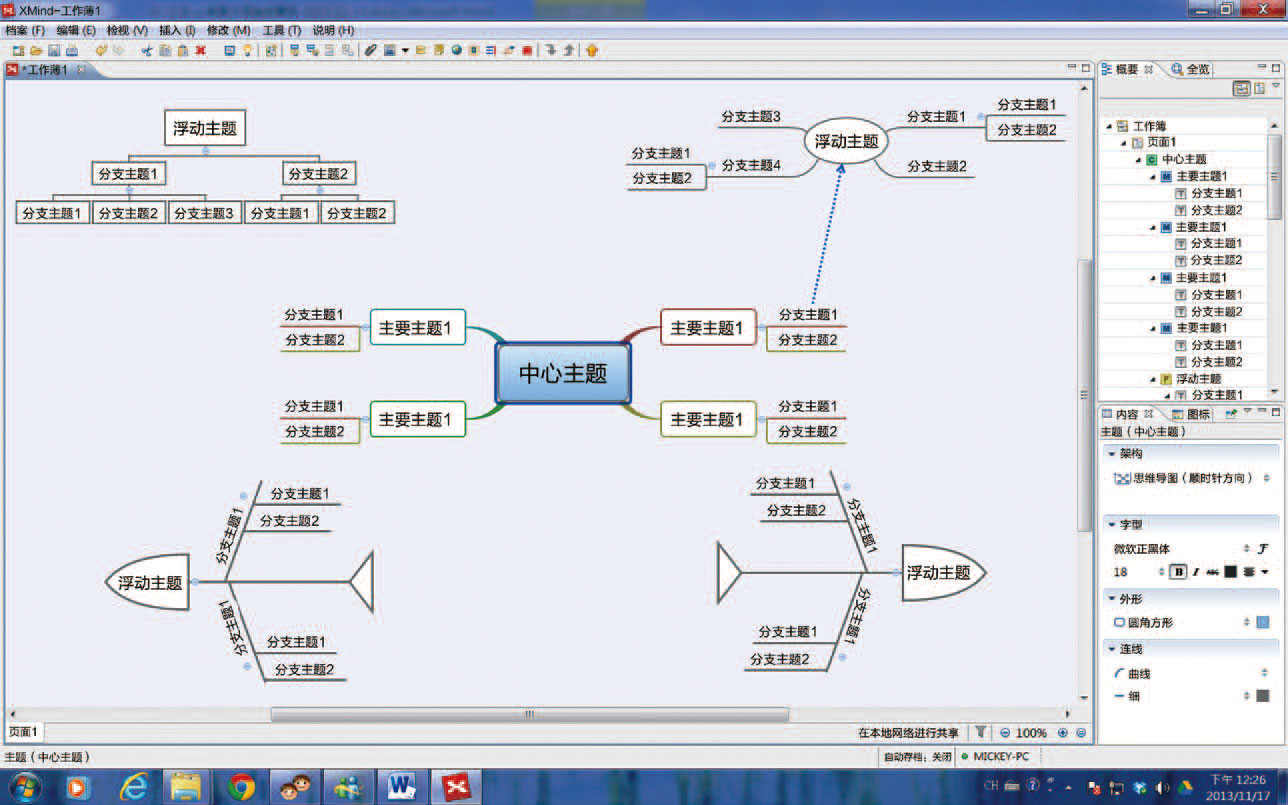Collapse the 连线 section

click(x=1111, y=649)
